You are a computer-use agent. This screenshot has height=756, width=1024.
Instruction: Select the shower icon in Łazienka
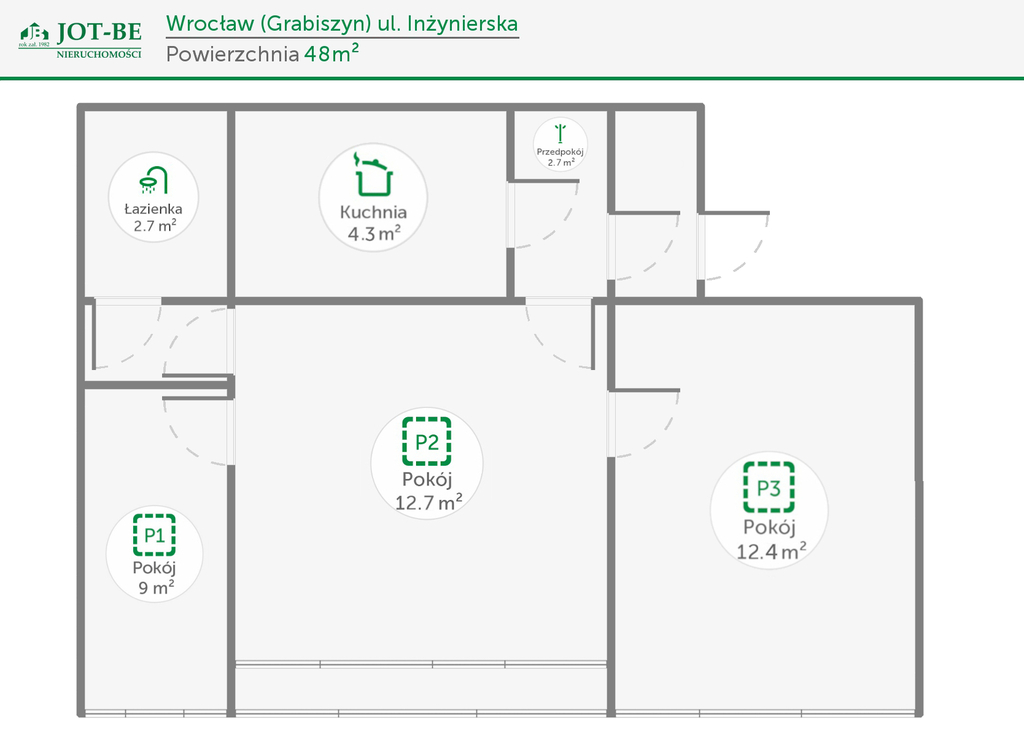pyautogui.click(x=154, y=180)
